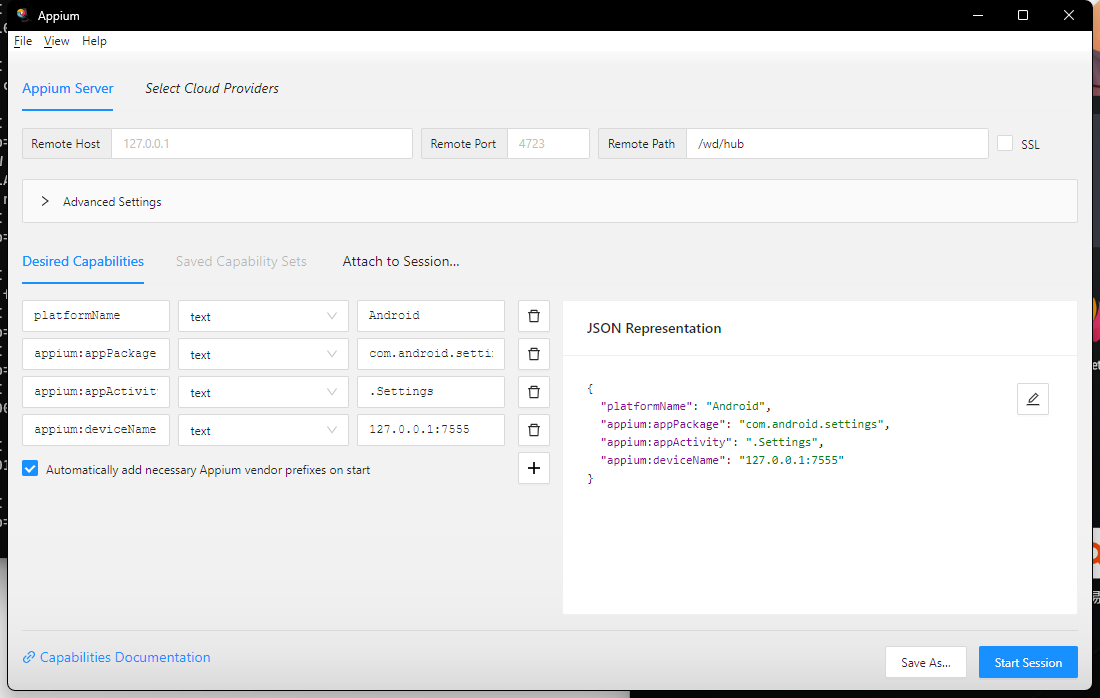Uncheck automatically add Appium vendor prefixes

coord(30,469)
